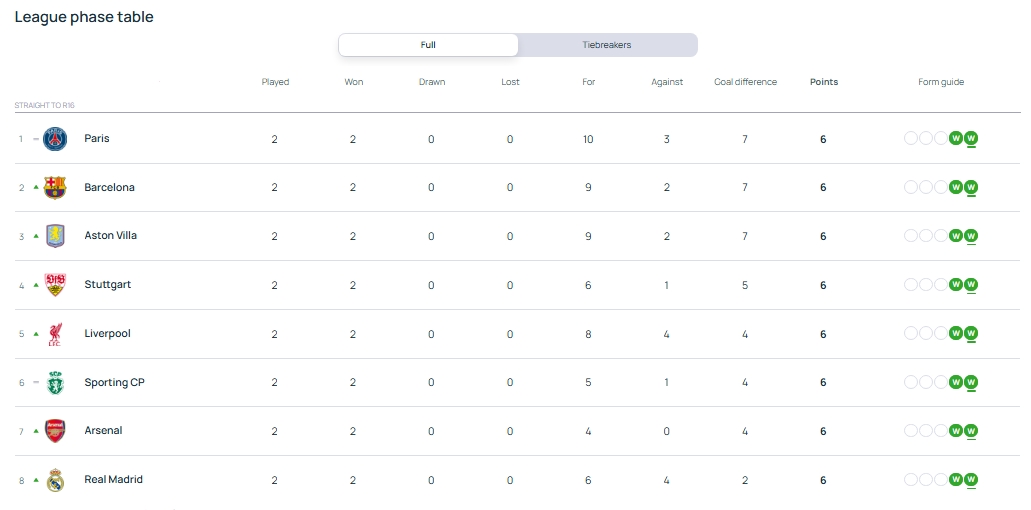Open the Arsenal team link
The image size is (1031, 510).
[x=103, y=430]
